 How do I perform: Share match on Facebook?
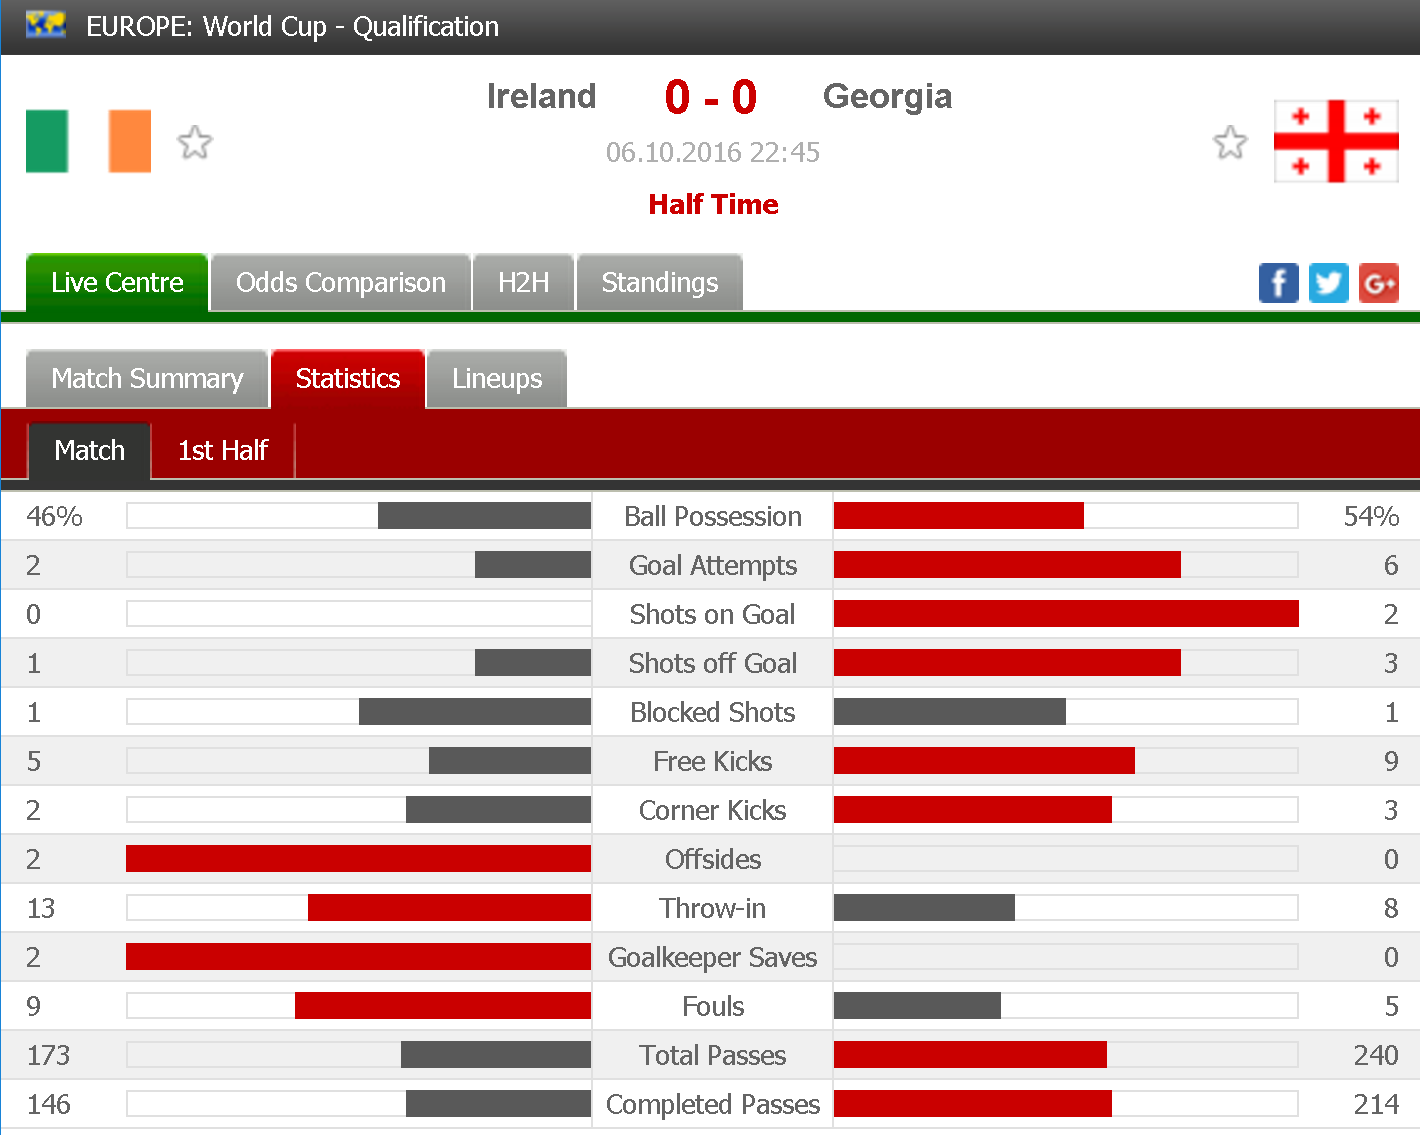coord(1278,283)
